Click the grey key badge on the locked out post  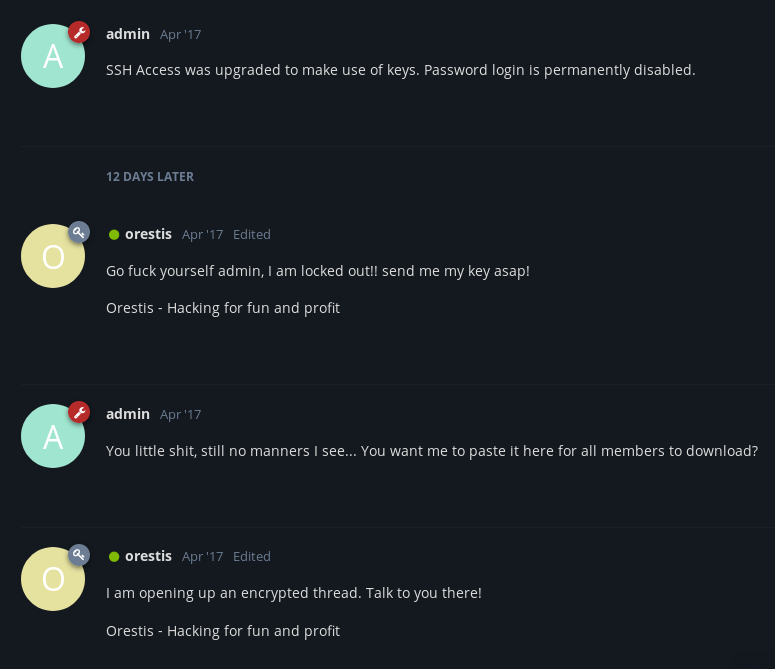(79, 232)
